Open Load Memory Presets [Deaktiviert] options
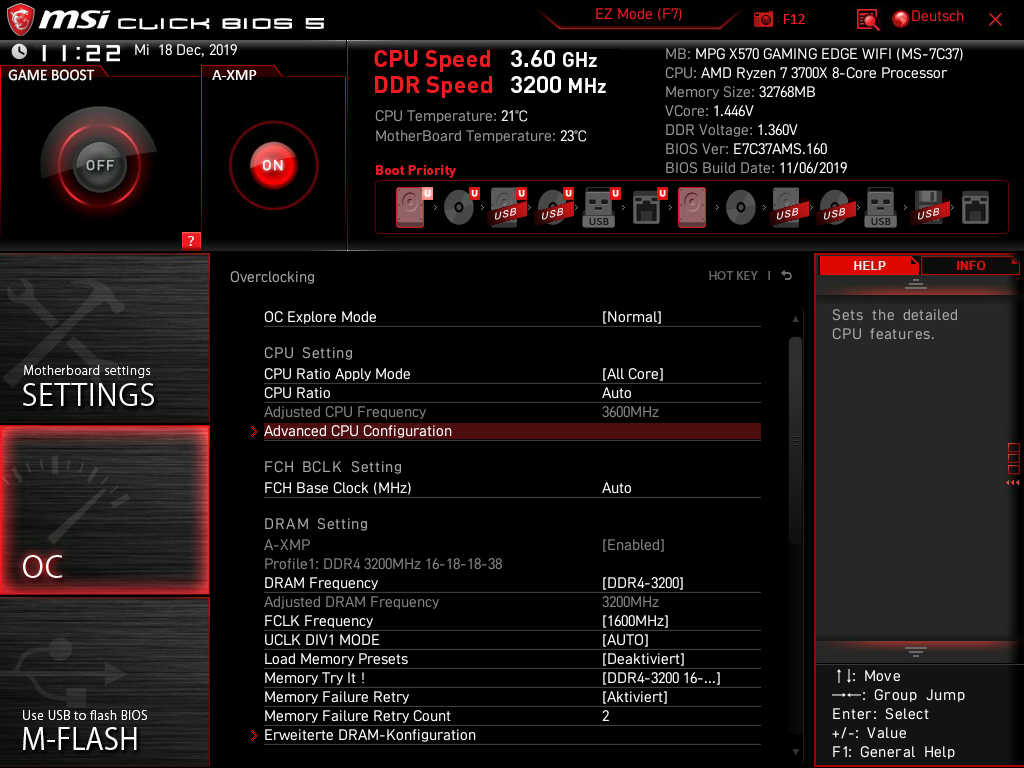 pos(643,658)
